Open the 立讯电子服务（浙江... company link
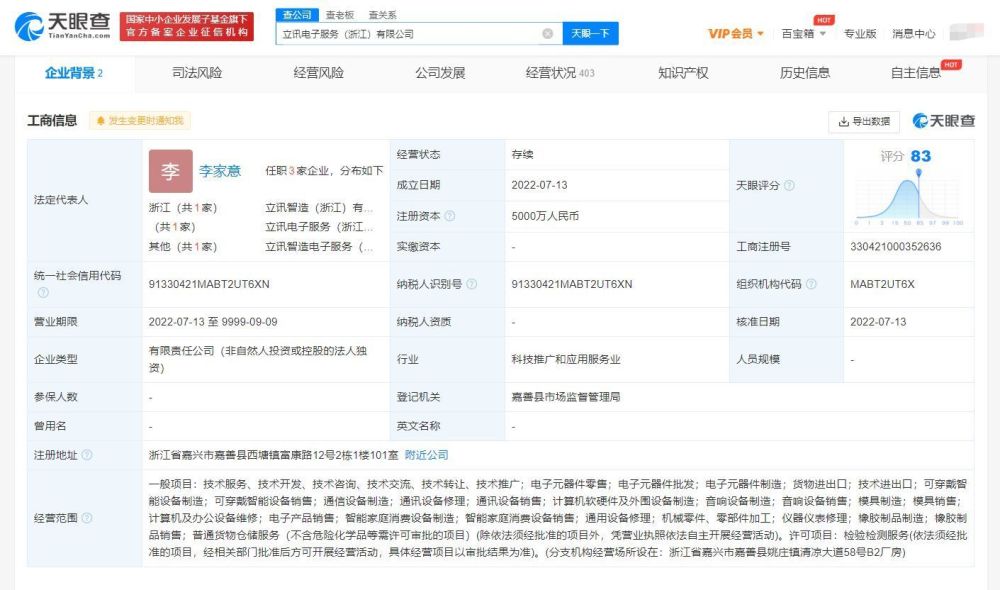This screenshot has height=590, width=1000. (319, 226)
